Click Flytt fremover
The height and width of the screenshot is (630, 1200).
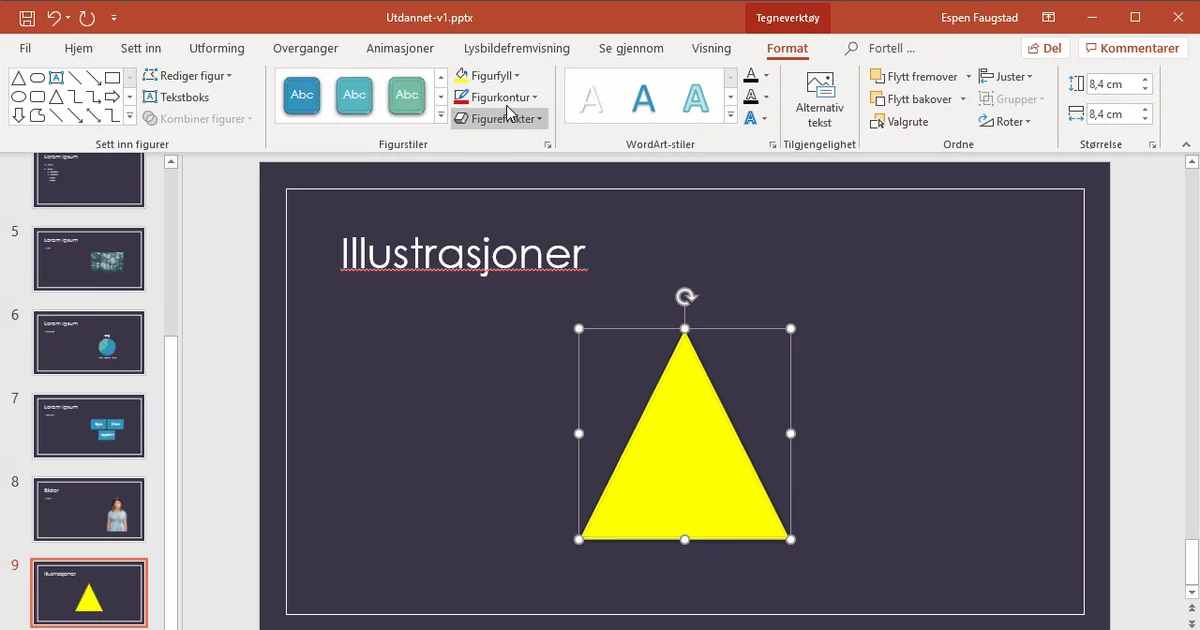tap(914, 77)
